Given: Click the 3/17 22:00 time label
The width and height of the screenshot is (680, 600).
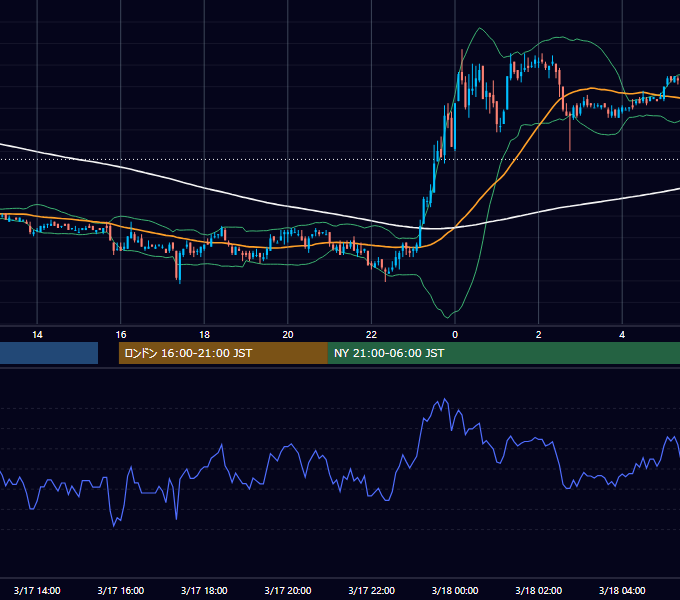Looking at the screenshot, I should coord(372,590).
